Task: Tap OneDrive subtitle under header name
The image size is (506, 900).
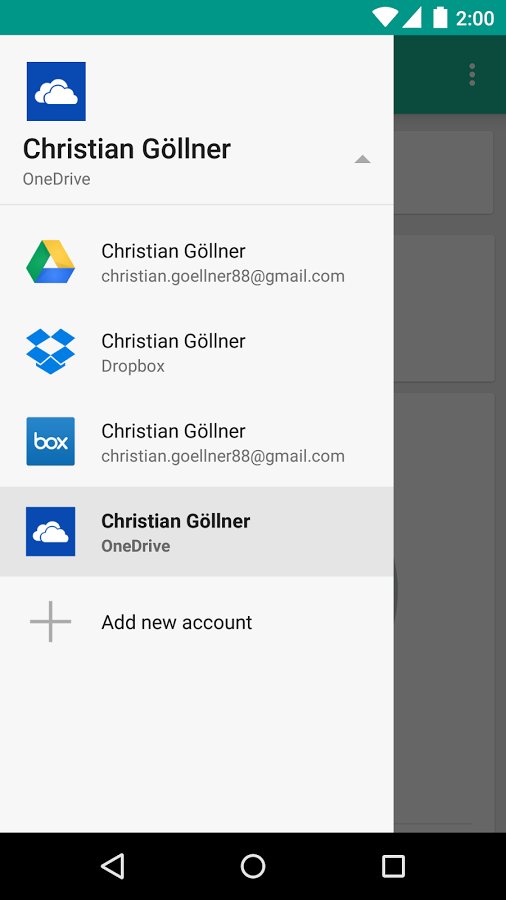Action: [x=56, y=179]
